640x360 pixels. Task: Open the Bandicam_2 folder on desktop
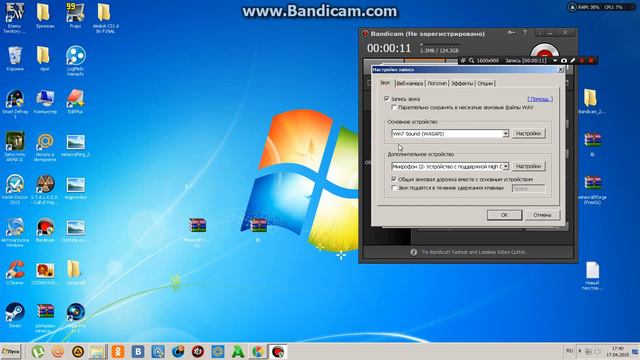pyautogui.click(x=590, y=101)
